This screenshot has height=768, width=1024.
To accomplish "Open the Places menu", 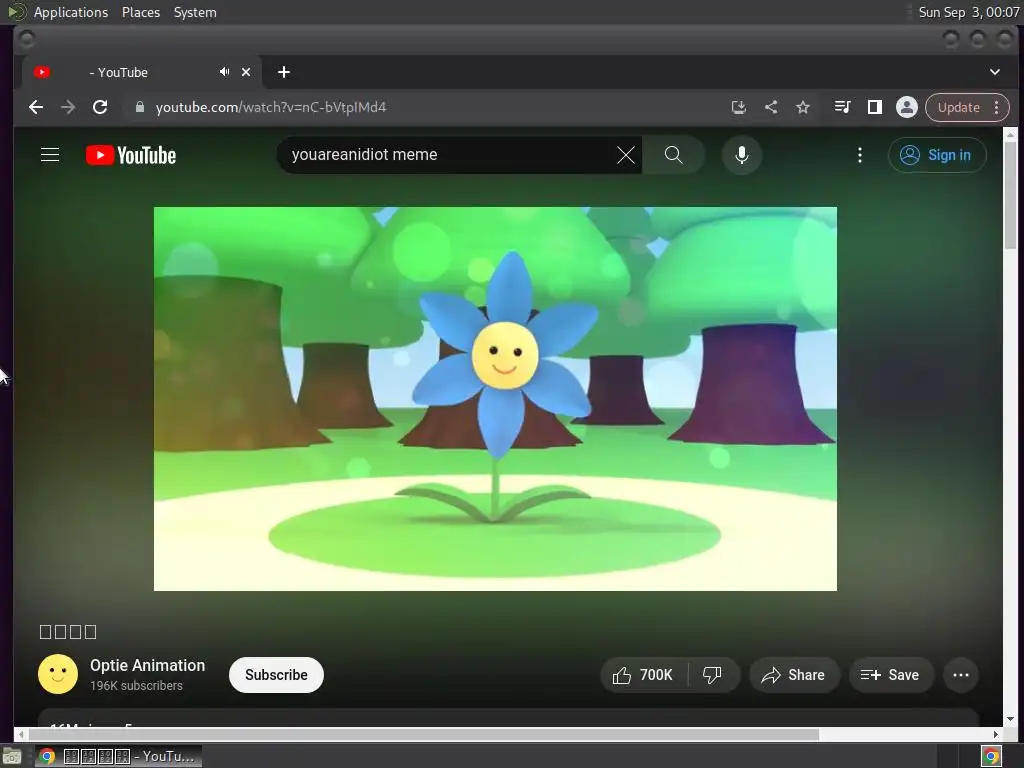I will tap(141, 12).
